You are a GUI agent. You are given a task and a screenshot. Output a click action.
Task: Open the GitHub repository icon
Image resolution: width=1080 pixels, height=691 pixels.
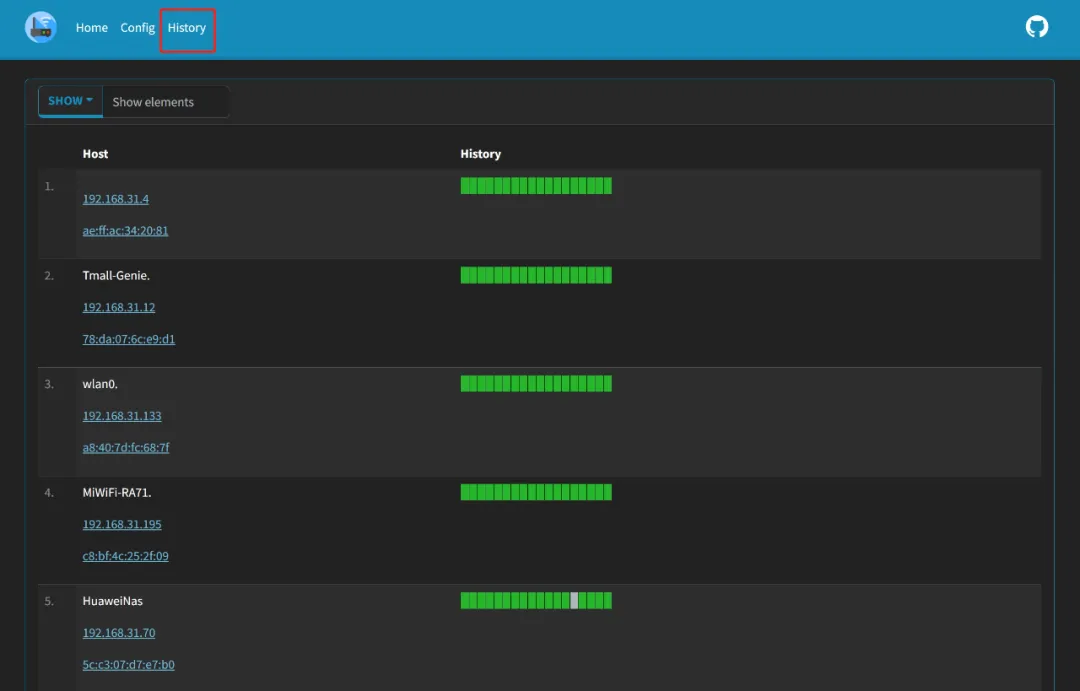(1037, 27)
